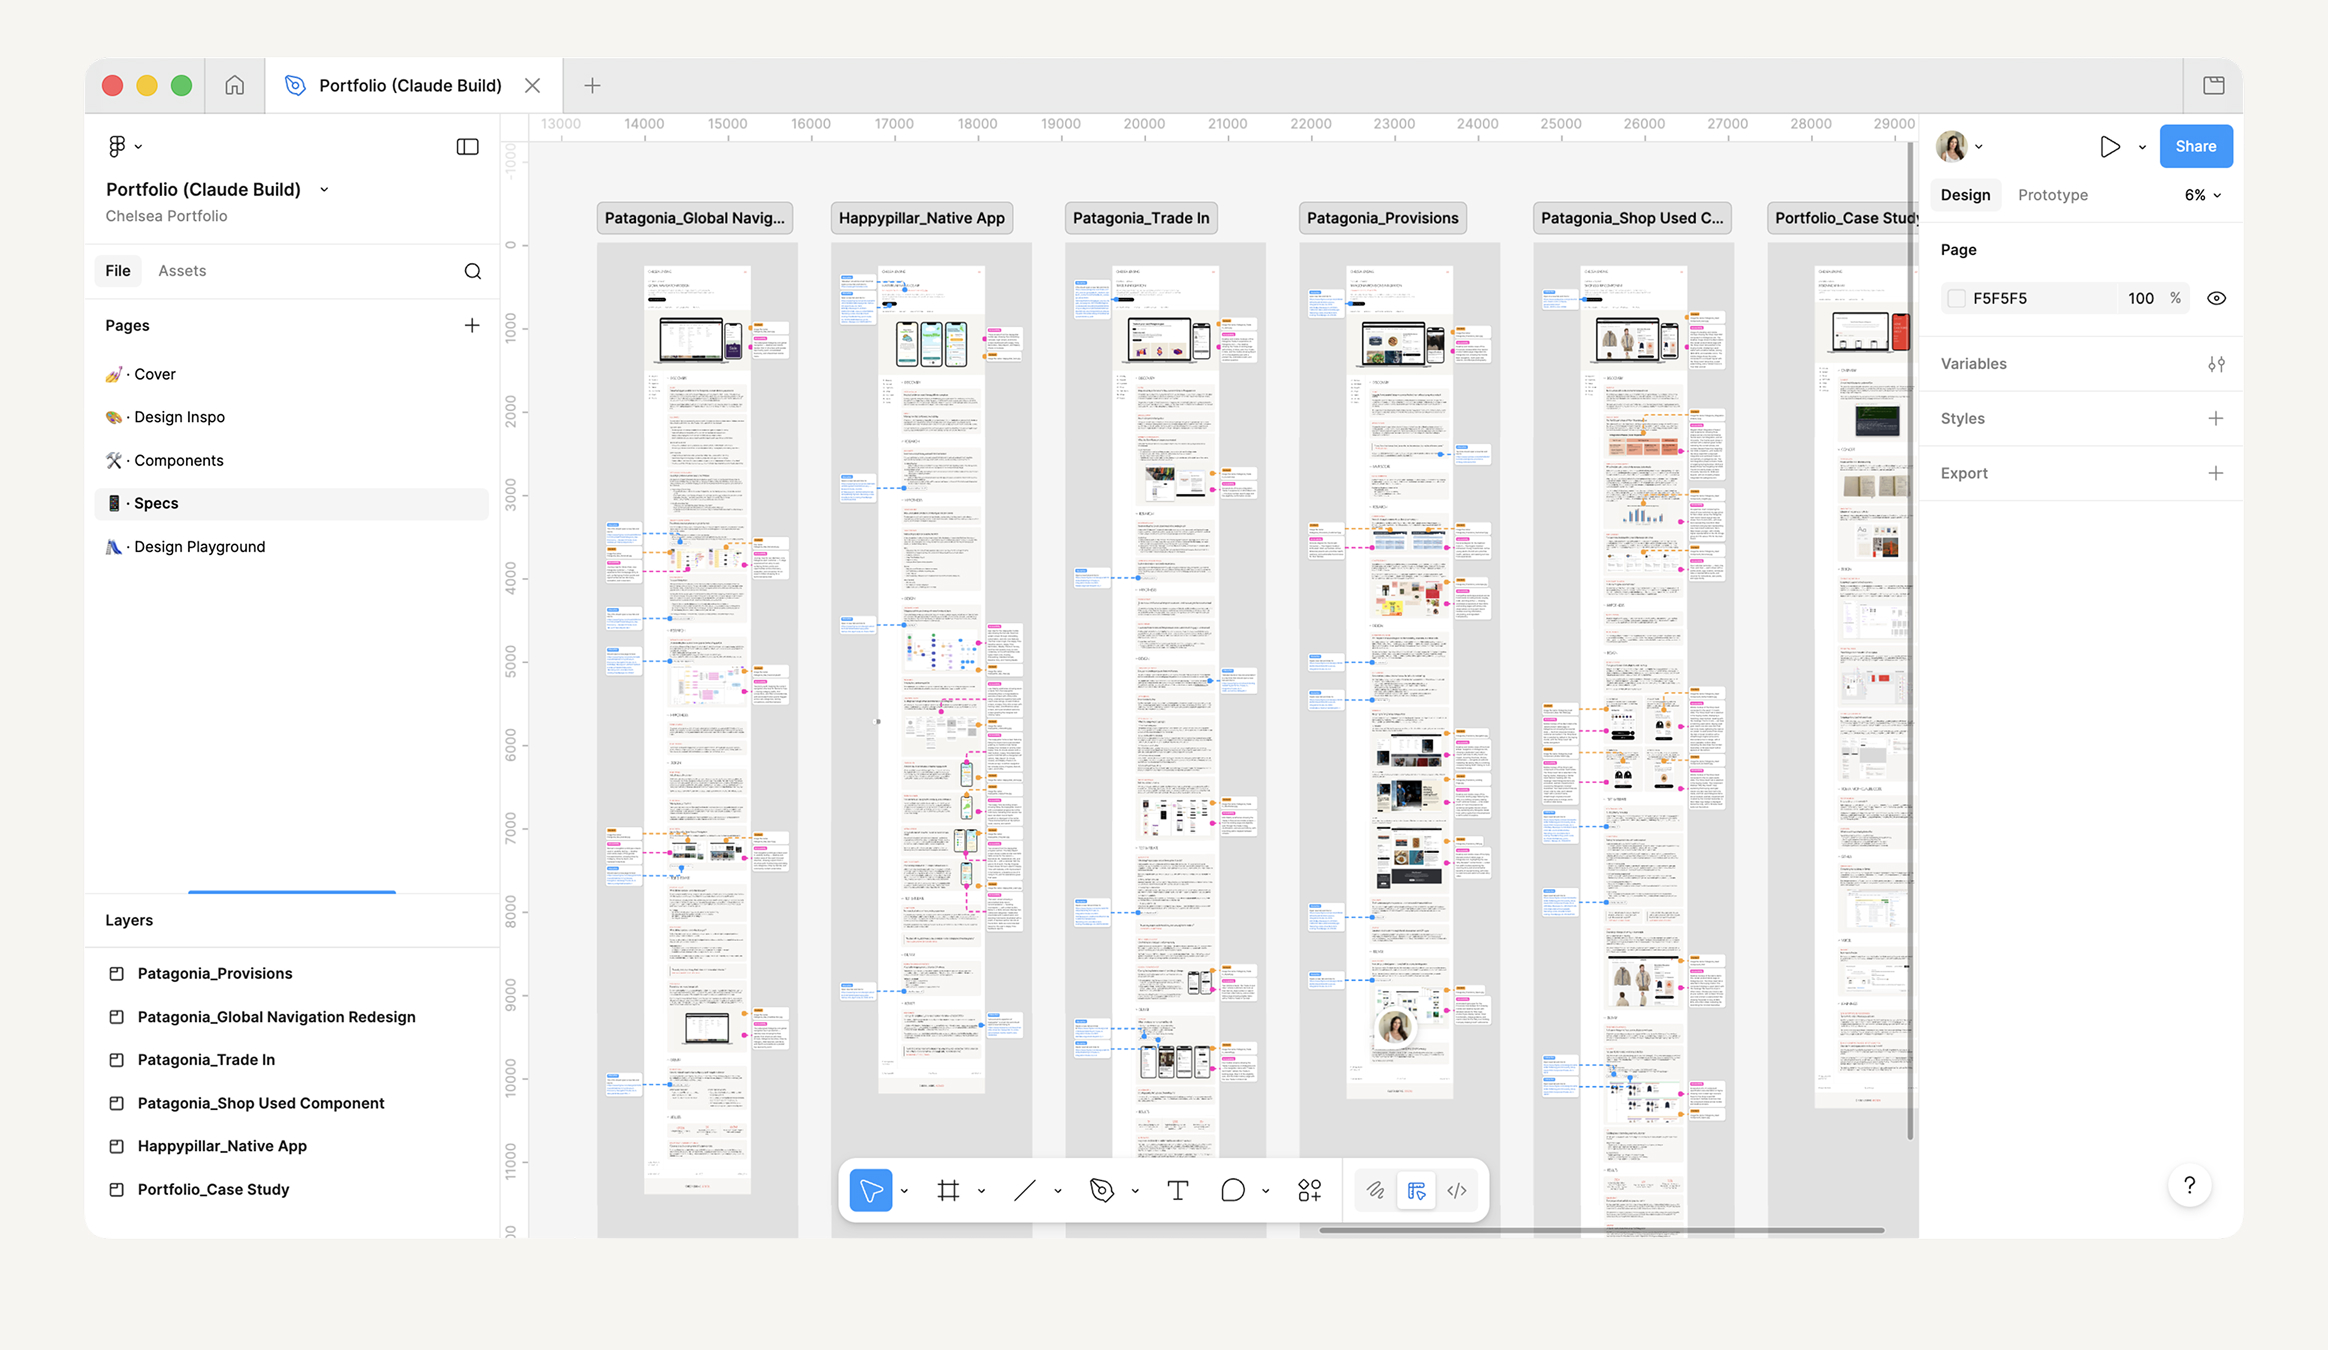Select the Comment tool

(1232, 1190)
